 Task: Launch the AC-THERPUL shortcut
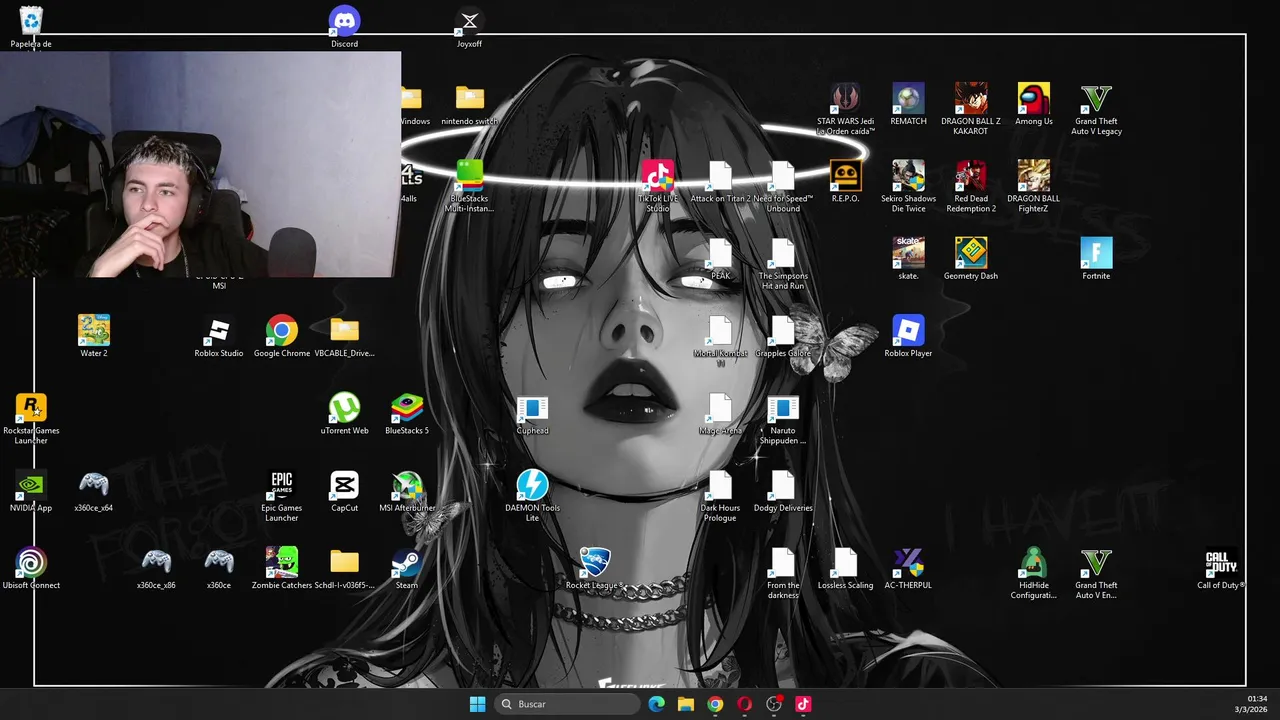click(x=908, y=569)
